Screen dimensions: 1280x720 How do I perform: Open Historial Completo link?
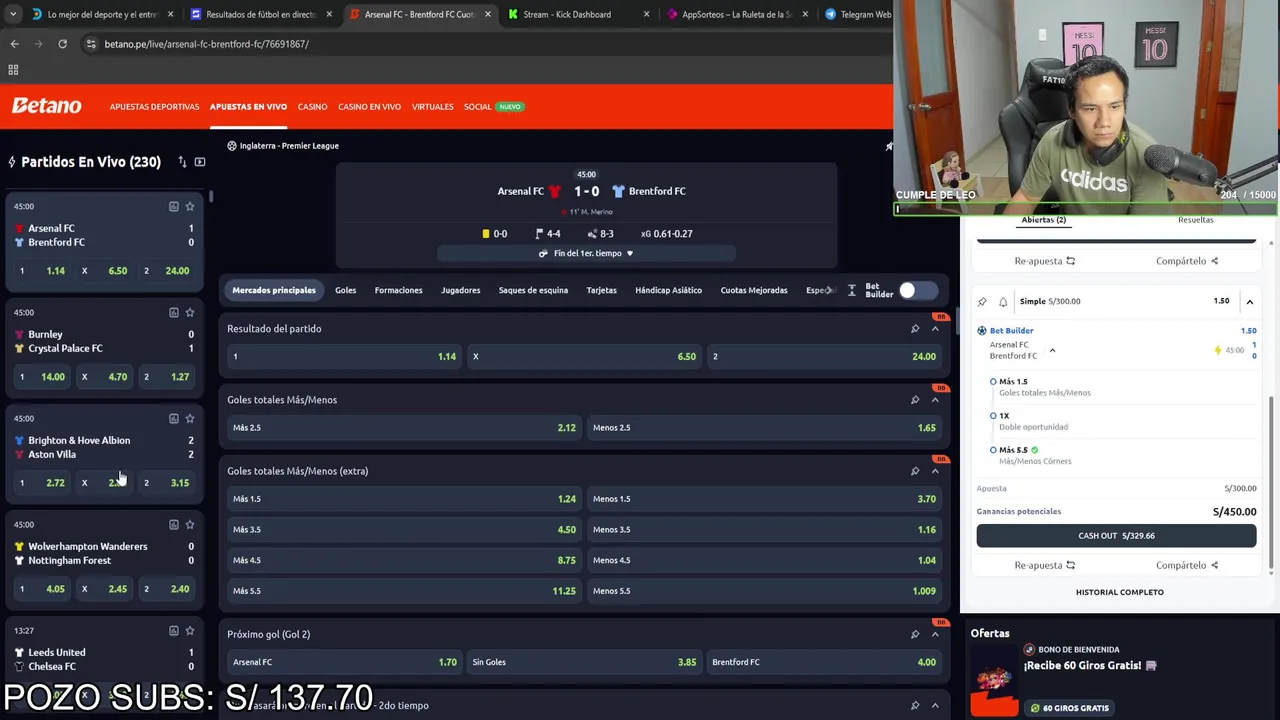coord(1119,592)
